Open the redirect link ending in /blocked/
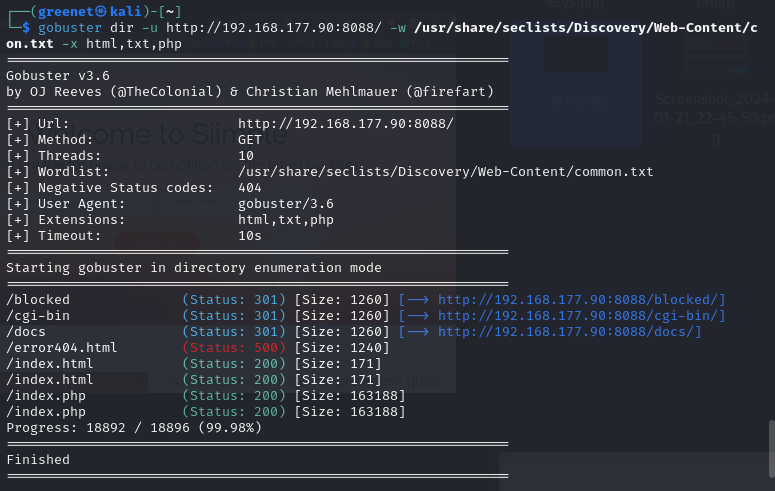Image resolution: width=775 pixels, height=491 pixels. (x=581, y=300)
